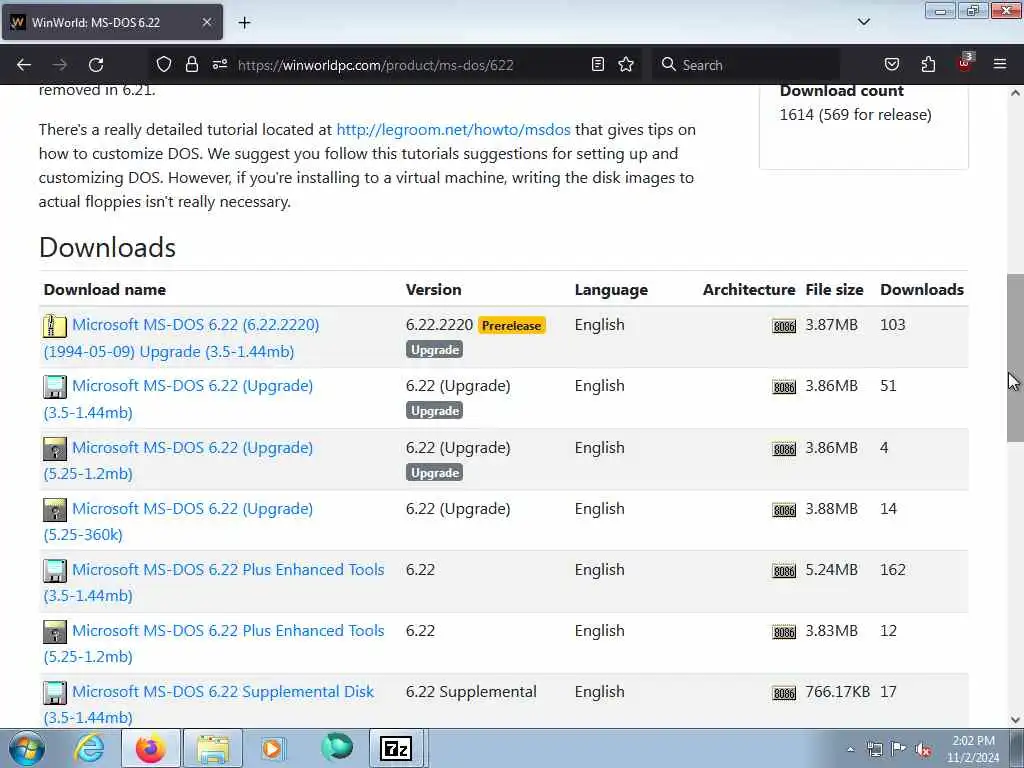The height and width of the screenshot is (768, 1024).
Task: Open the legroom.net/howto/msdos link
Action: point(453,129)
